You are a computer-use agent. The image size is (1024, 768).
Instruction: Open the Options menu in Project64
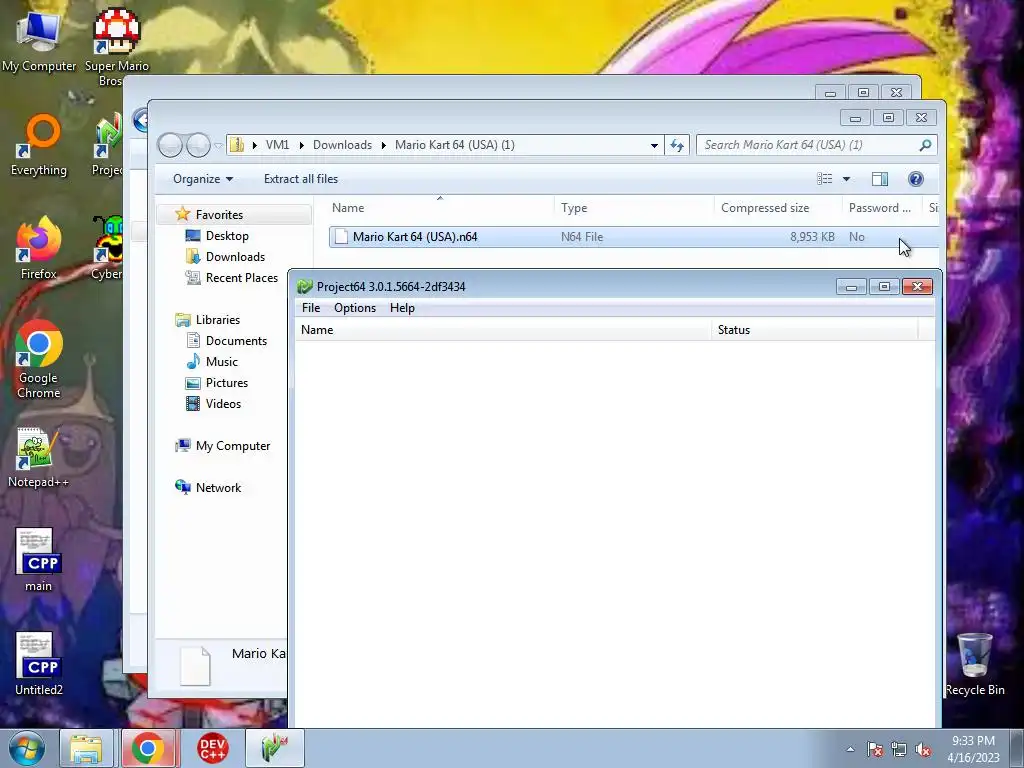tap(355, 308)
